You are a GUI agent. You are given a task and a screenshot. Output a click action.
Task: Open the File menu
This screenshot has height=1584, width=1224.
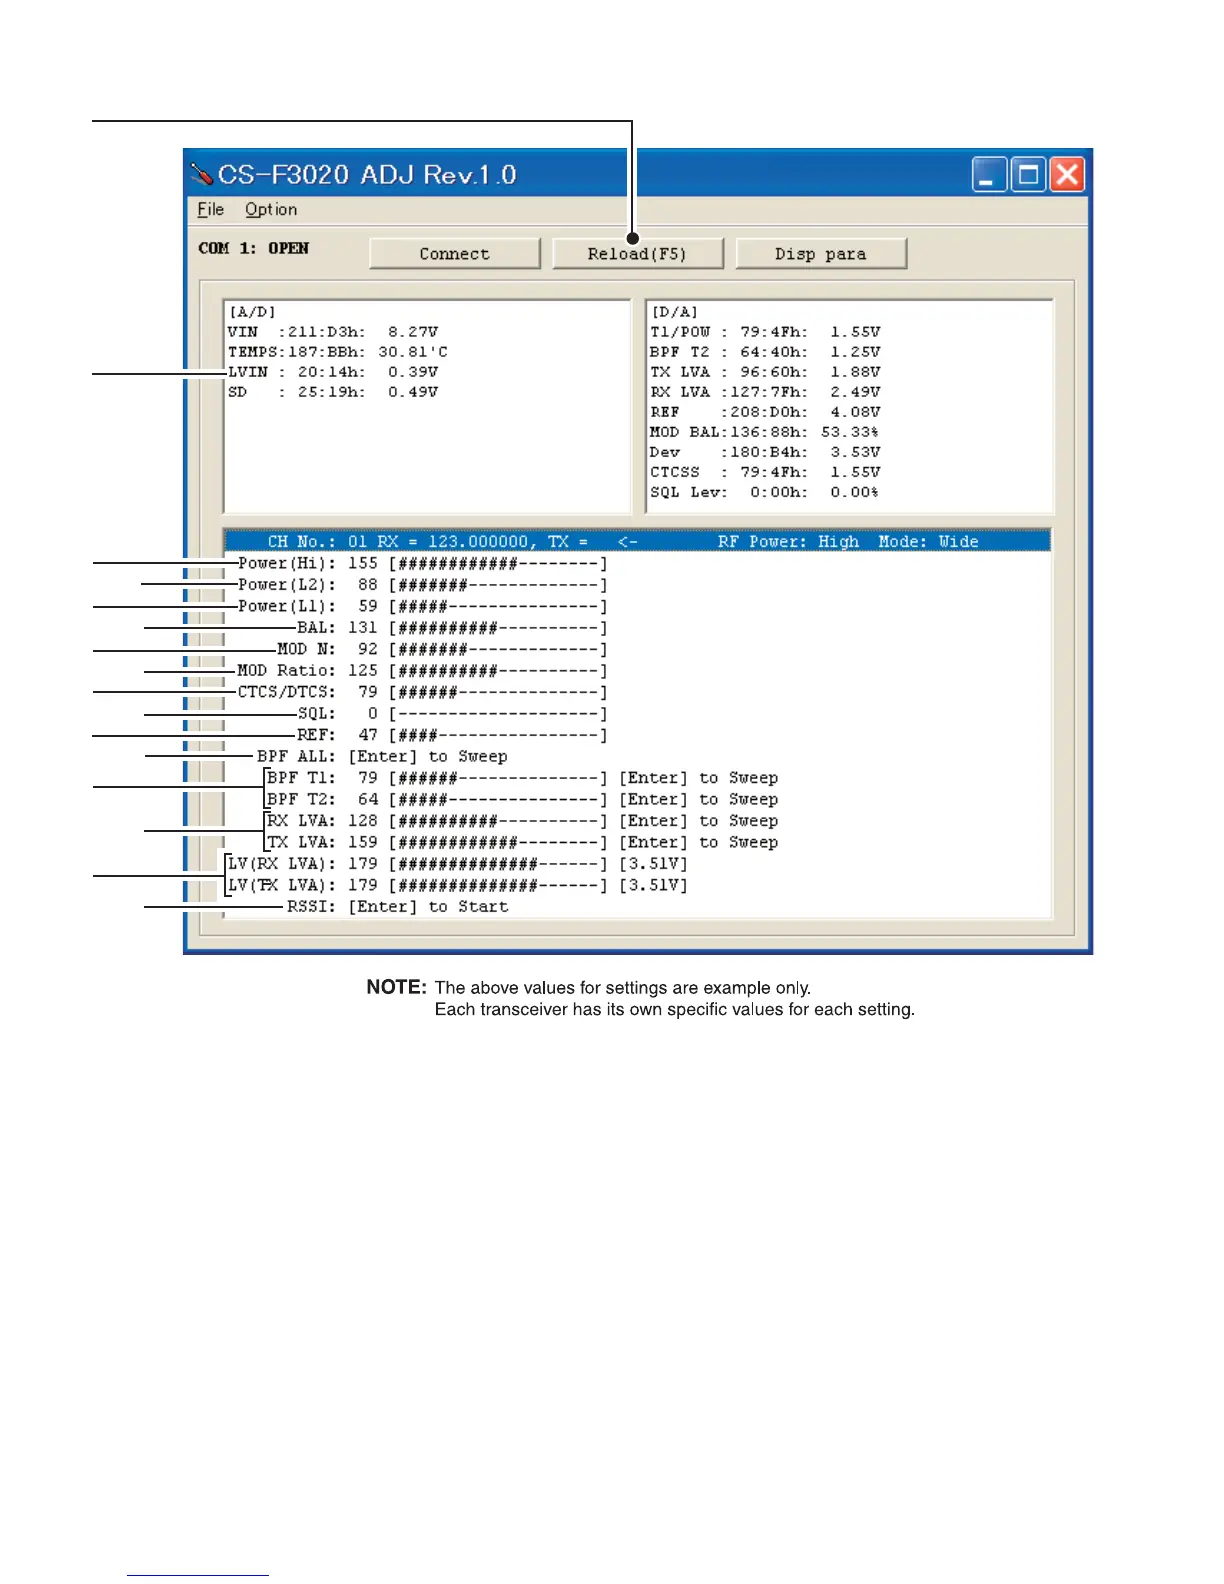click(210, 209)
